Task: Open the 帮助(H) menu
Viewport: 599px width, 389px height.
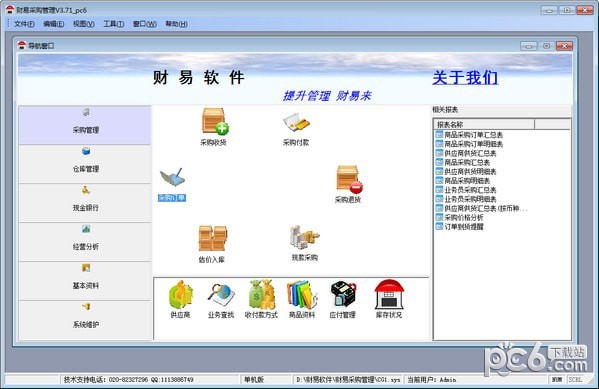Action: coord(176,24)
